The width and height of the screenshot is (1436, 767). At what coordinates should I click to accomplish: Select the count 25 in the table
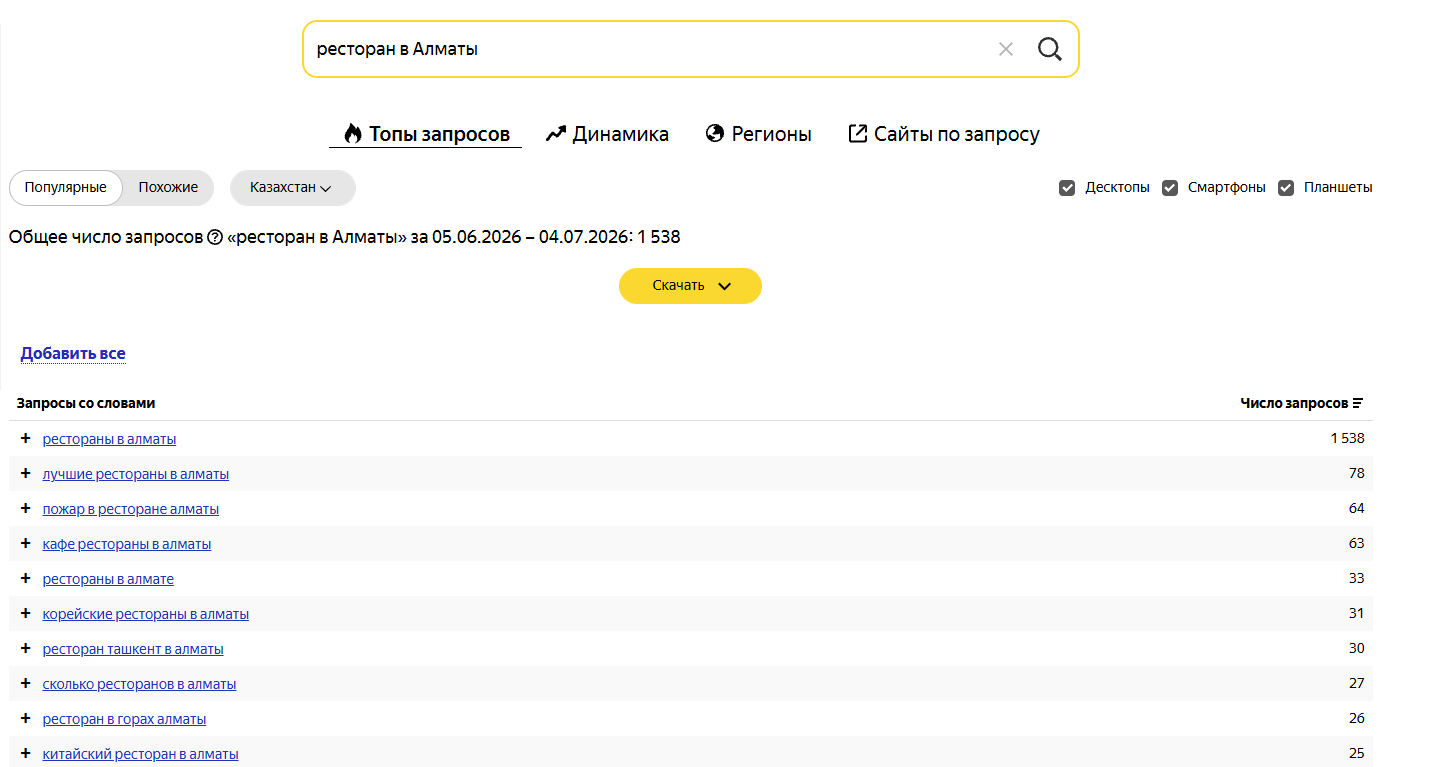(x=1356, y=753)
